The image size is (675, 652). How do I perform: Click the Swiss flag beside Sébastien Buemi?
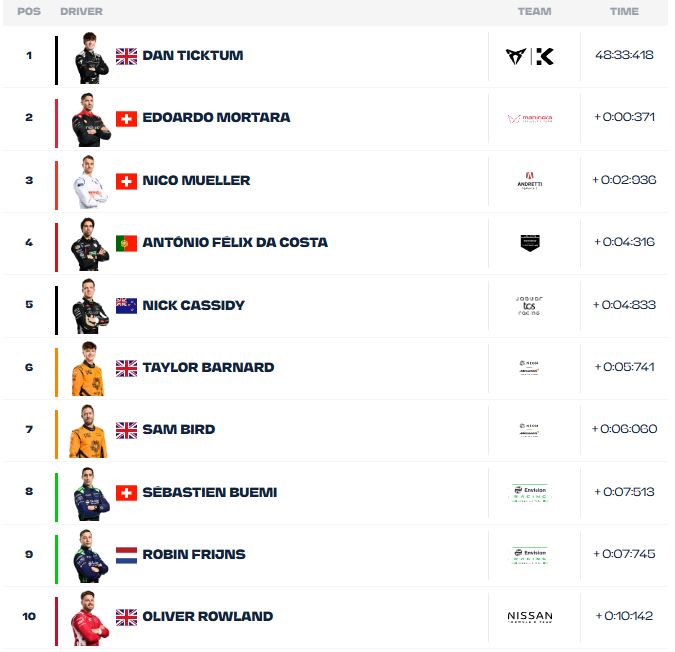[126, 492]
